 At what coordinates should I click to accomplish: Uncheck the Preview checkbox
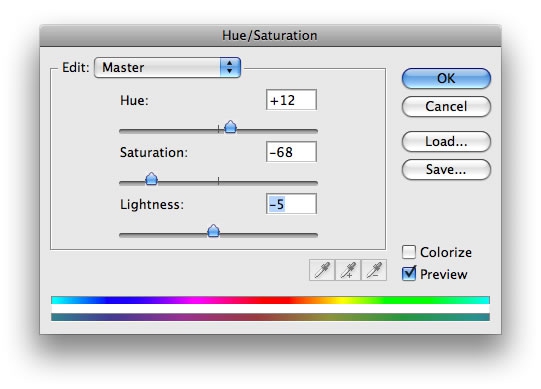409,274
